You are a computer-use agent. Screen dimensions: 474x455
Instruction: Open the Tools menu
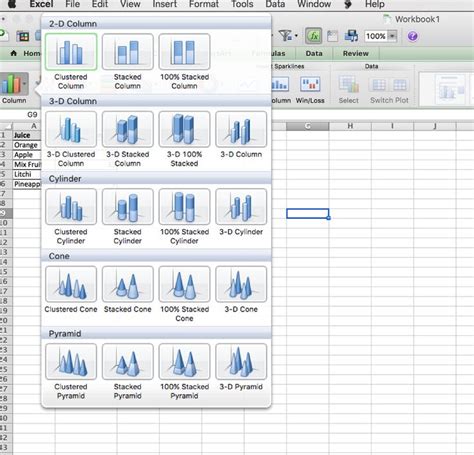pyautogui.click(x=242, y=4)
